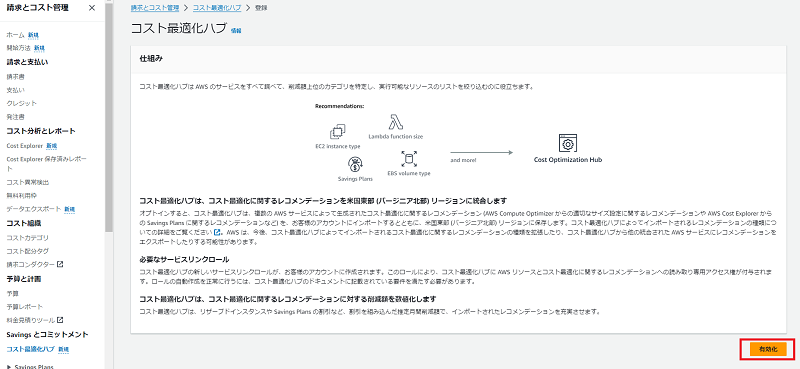800x369 pixels.
Task: Go to 請求書 page
Action: (15, 77)
